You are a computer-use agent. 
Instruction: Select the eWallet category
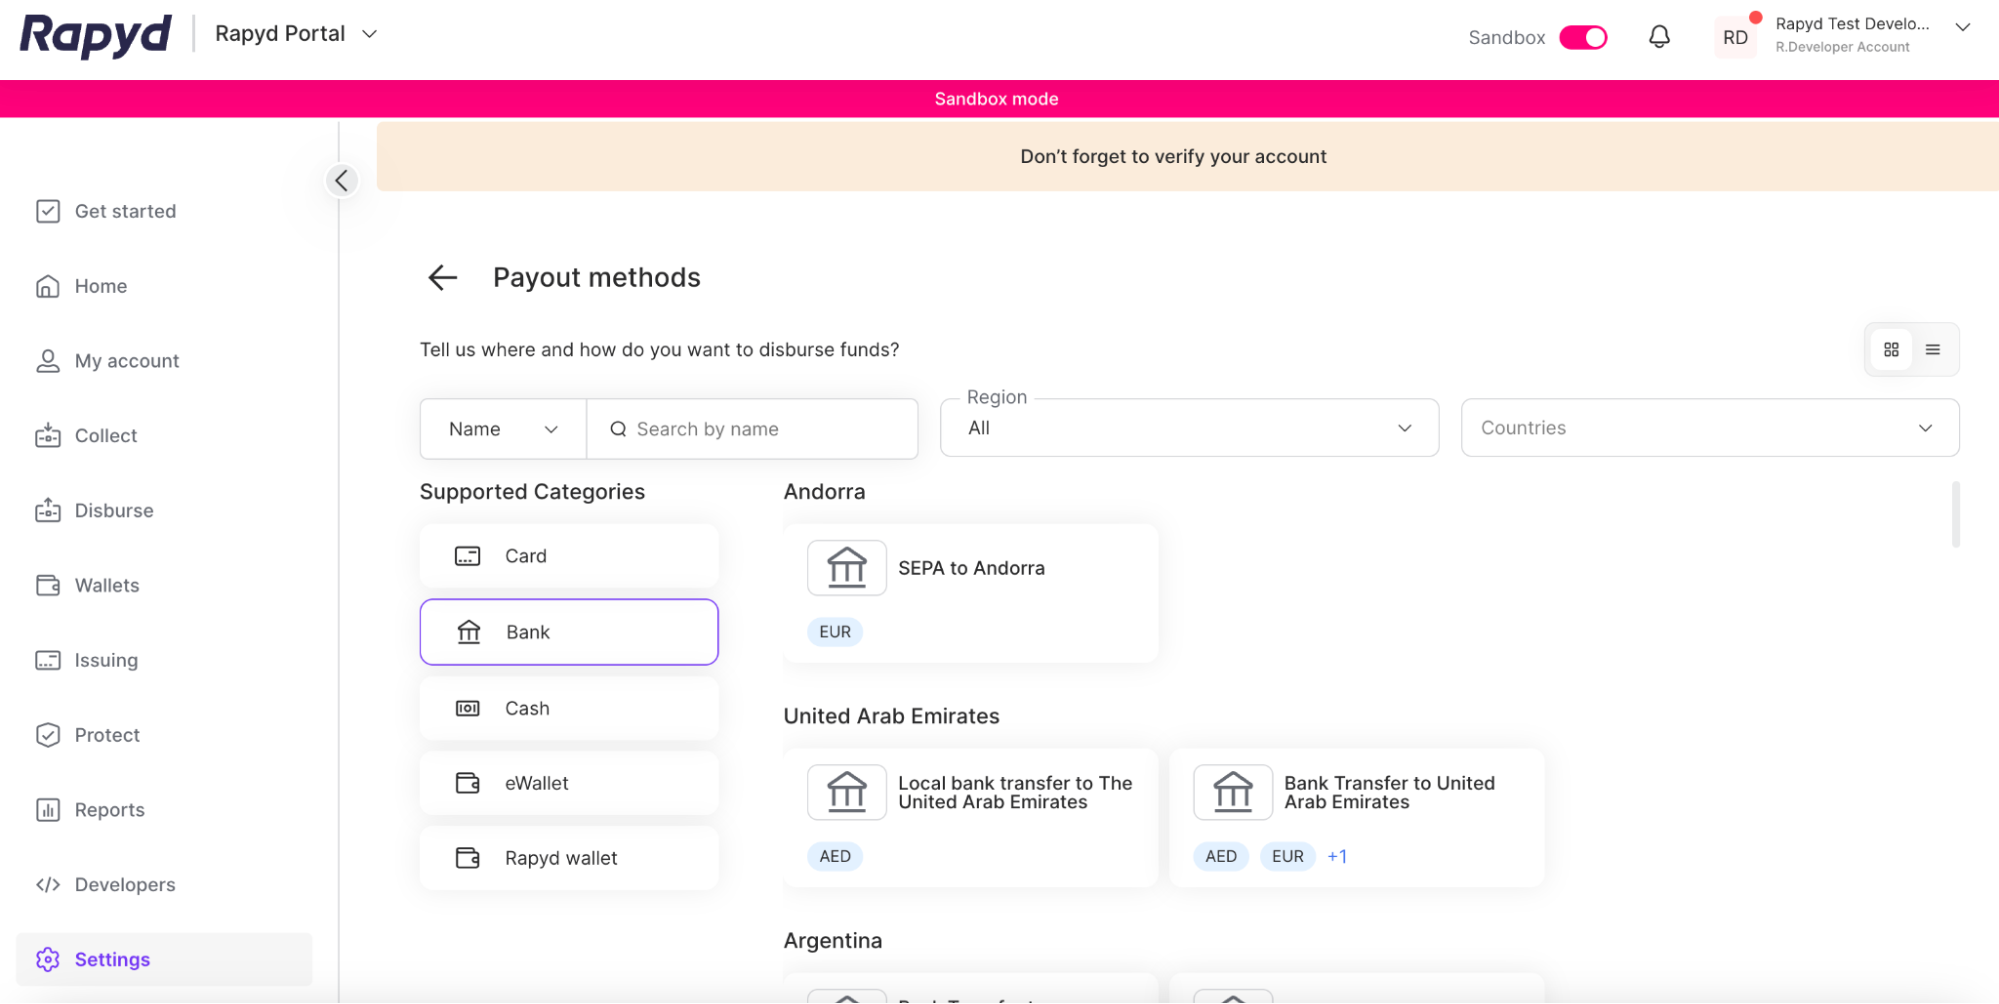coord(569,783)
